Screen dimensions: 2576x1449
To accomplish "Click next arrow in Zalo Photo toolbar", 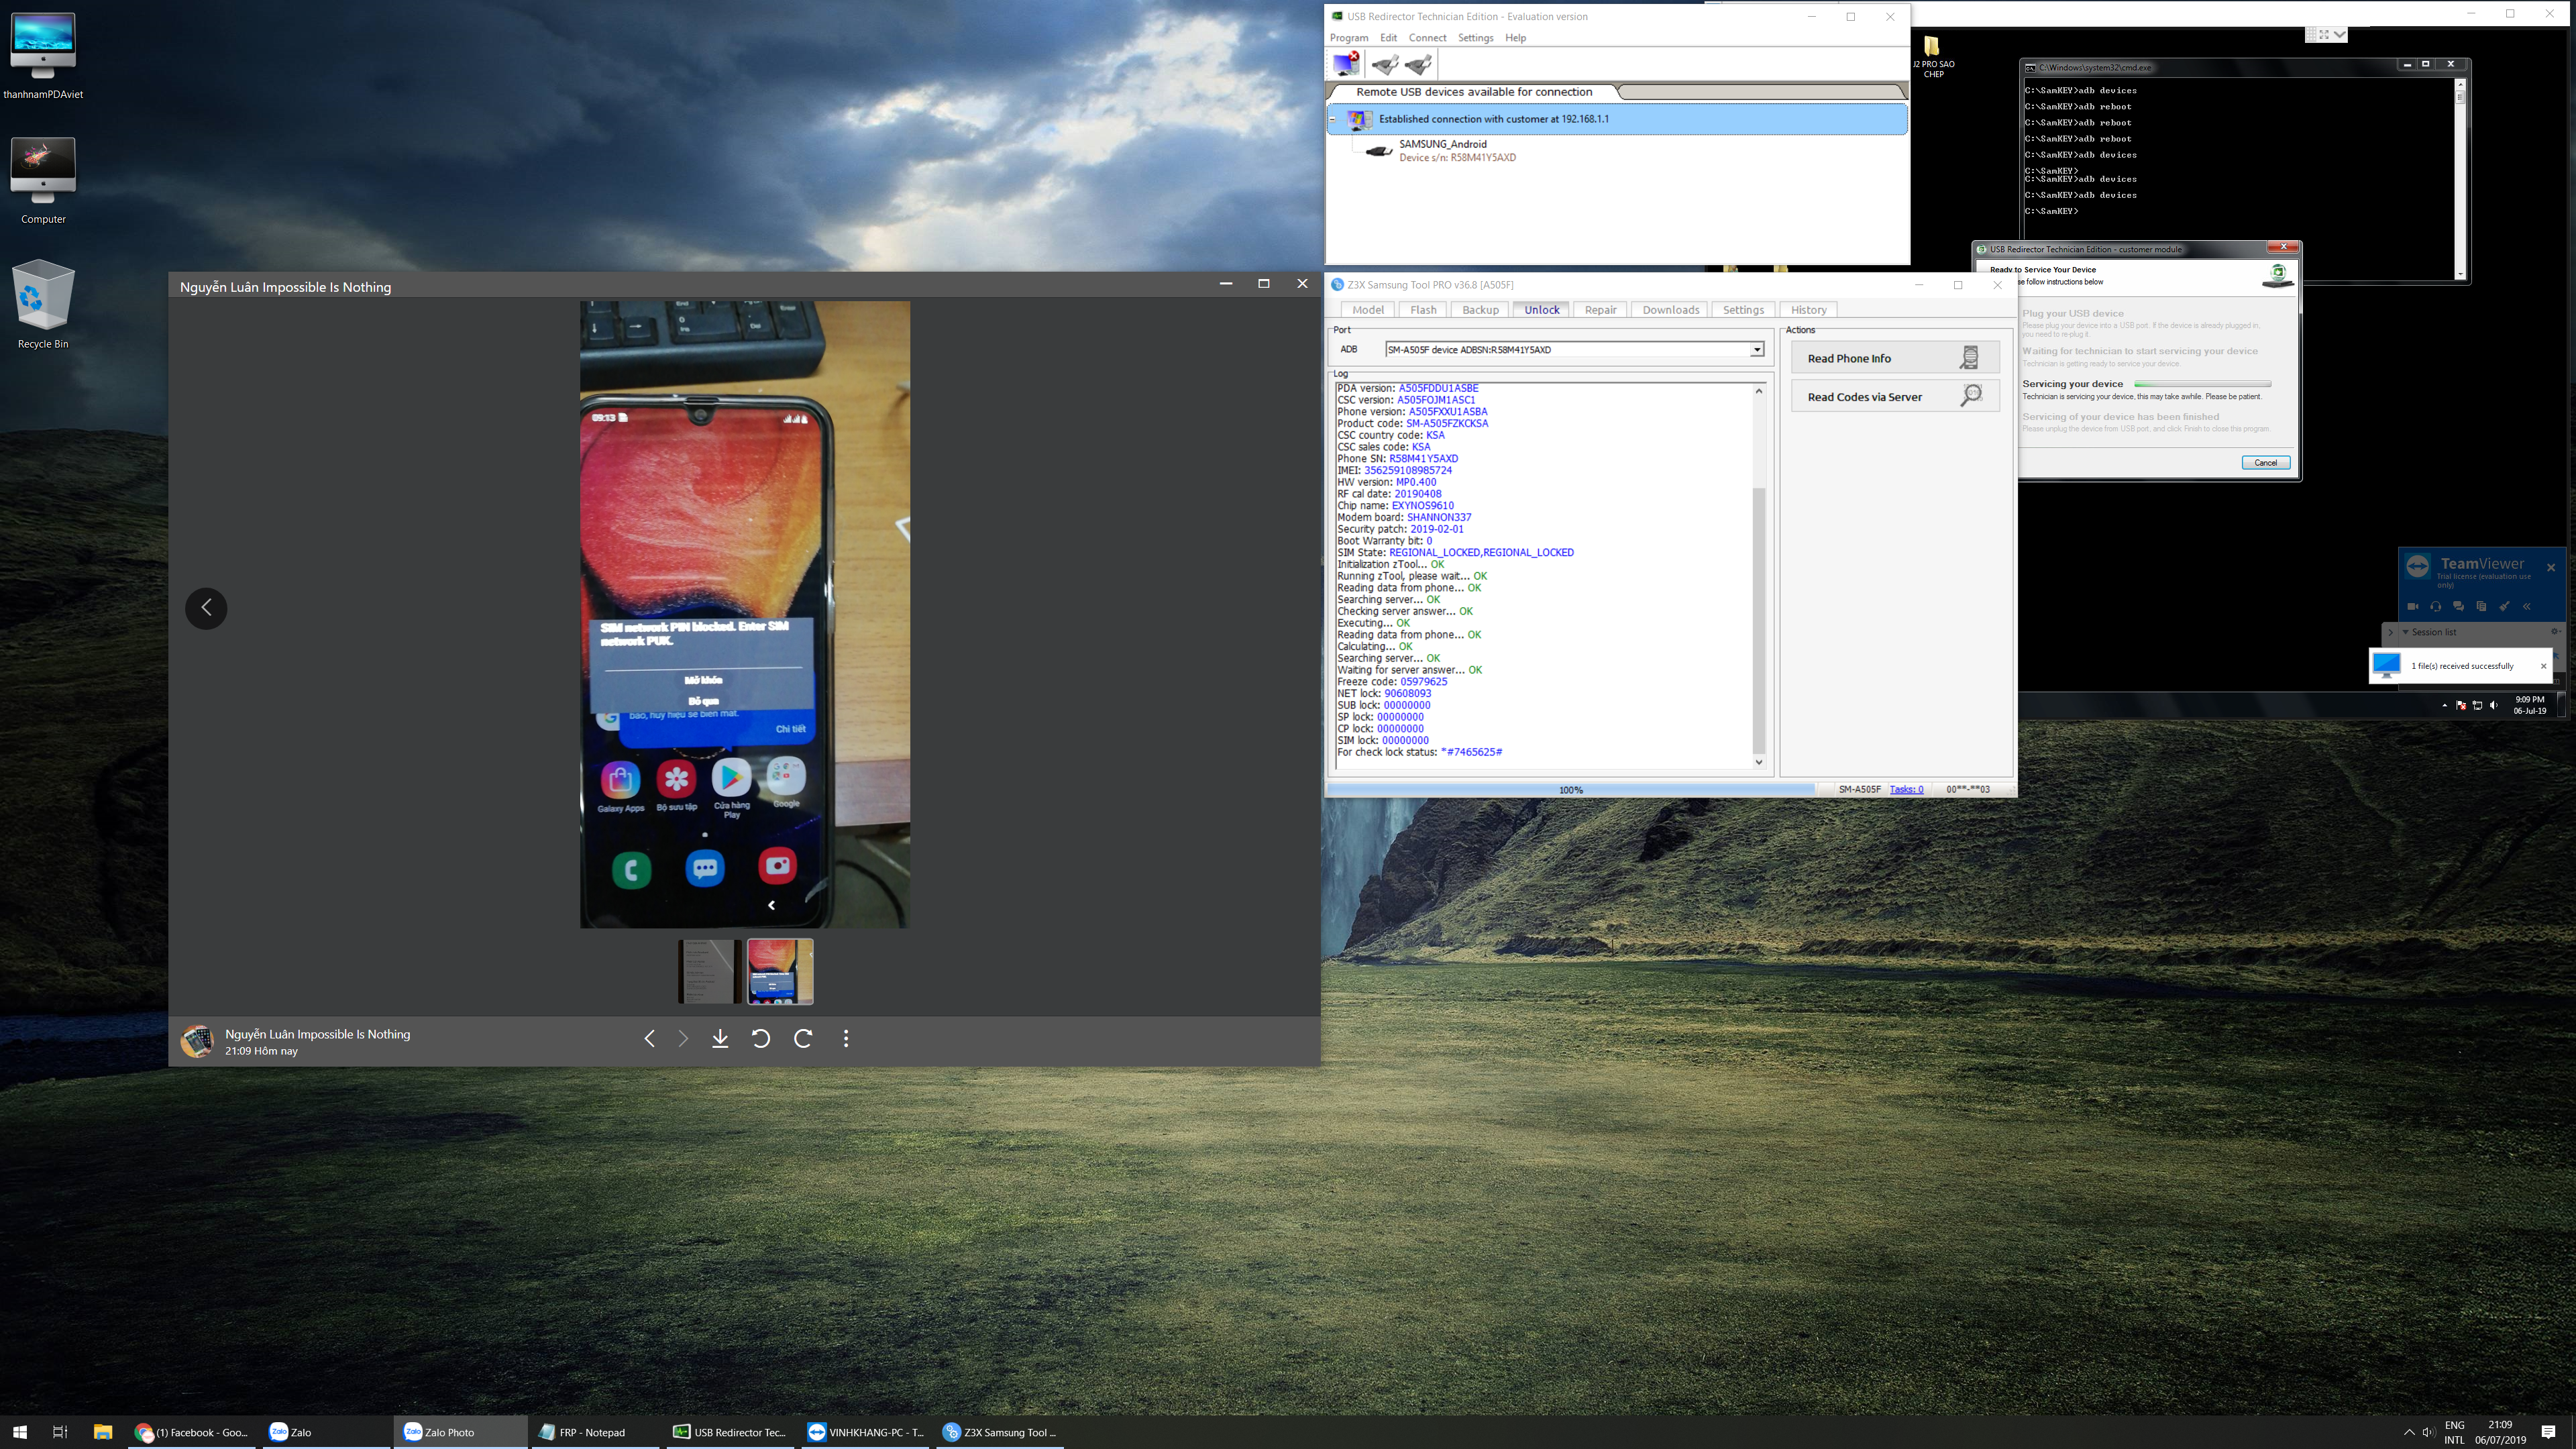I will [683, 1039].
